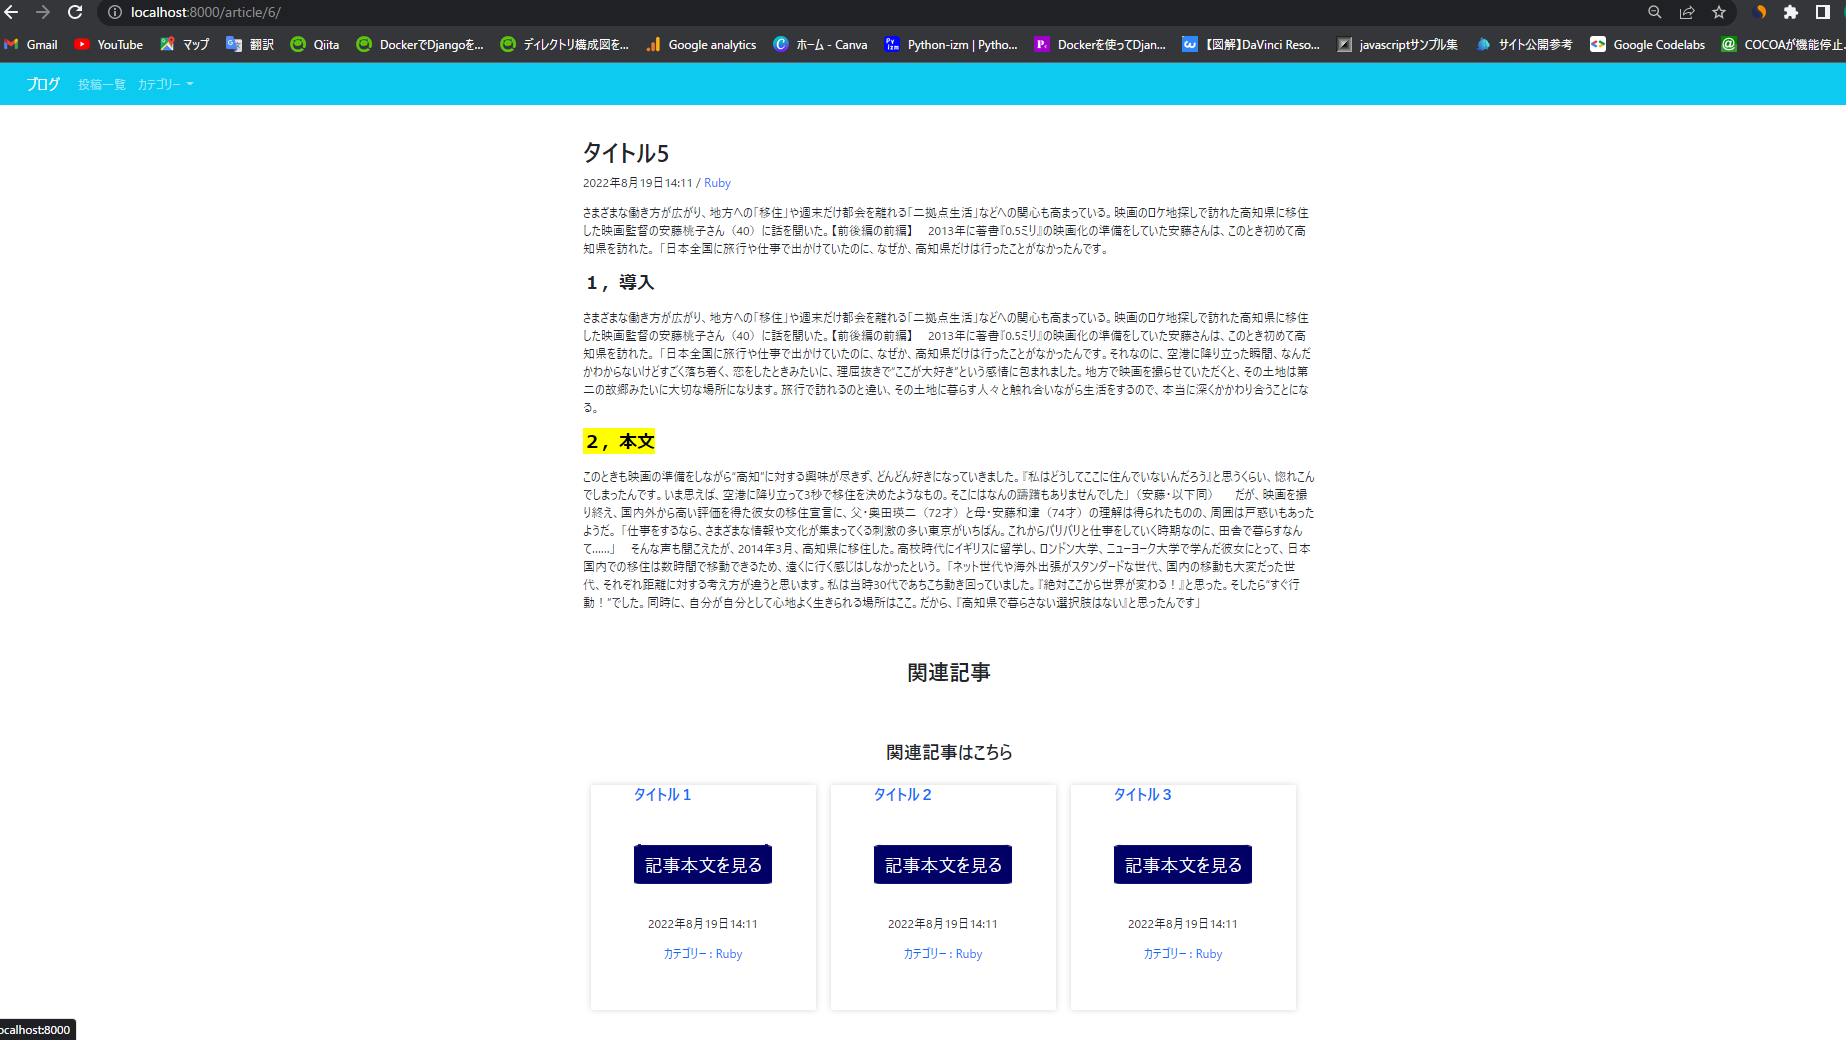Click the article heading タイトル5
Viewport: 1846px width, 1040px height.
(626, 153)
